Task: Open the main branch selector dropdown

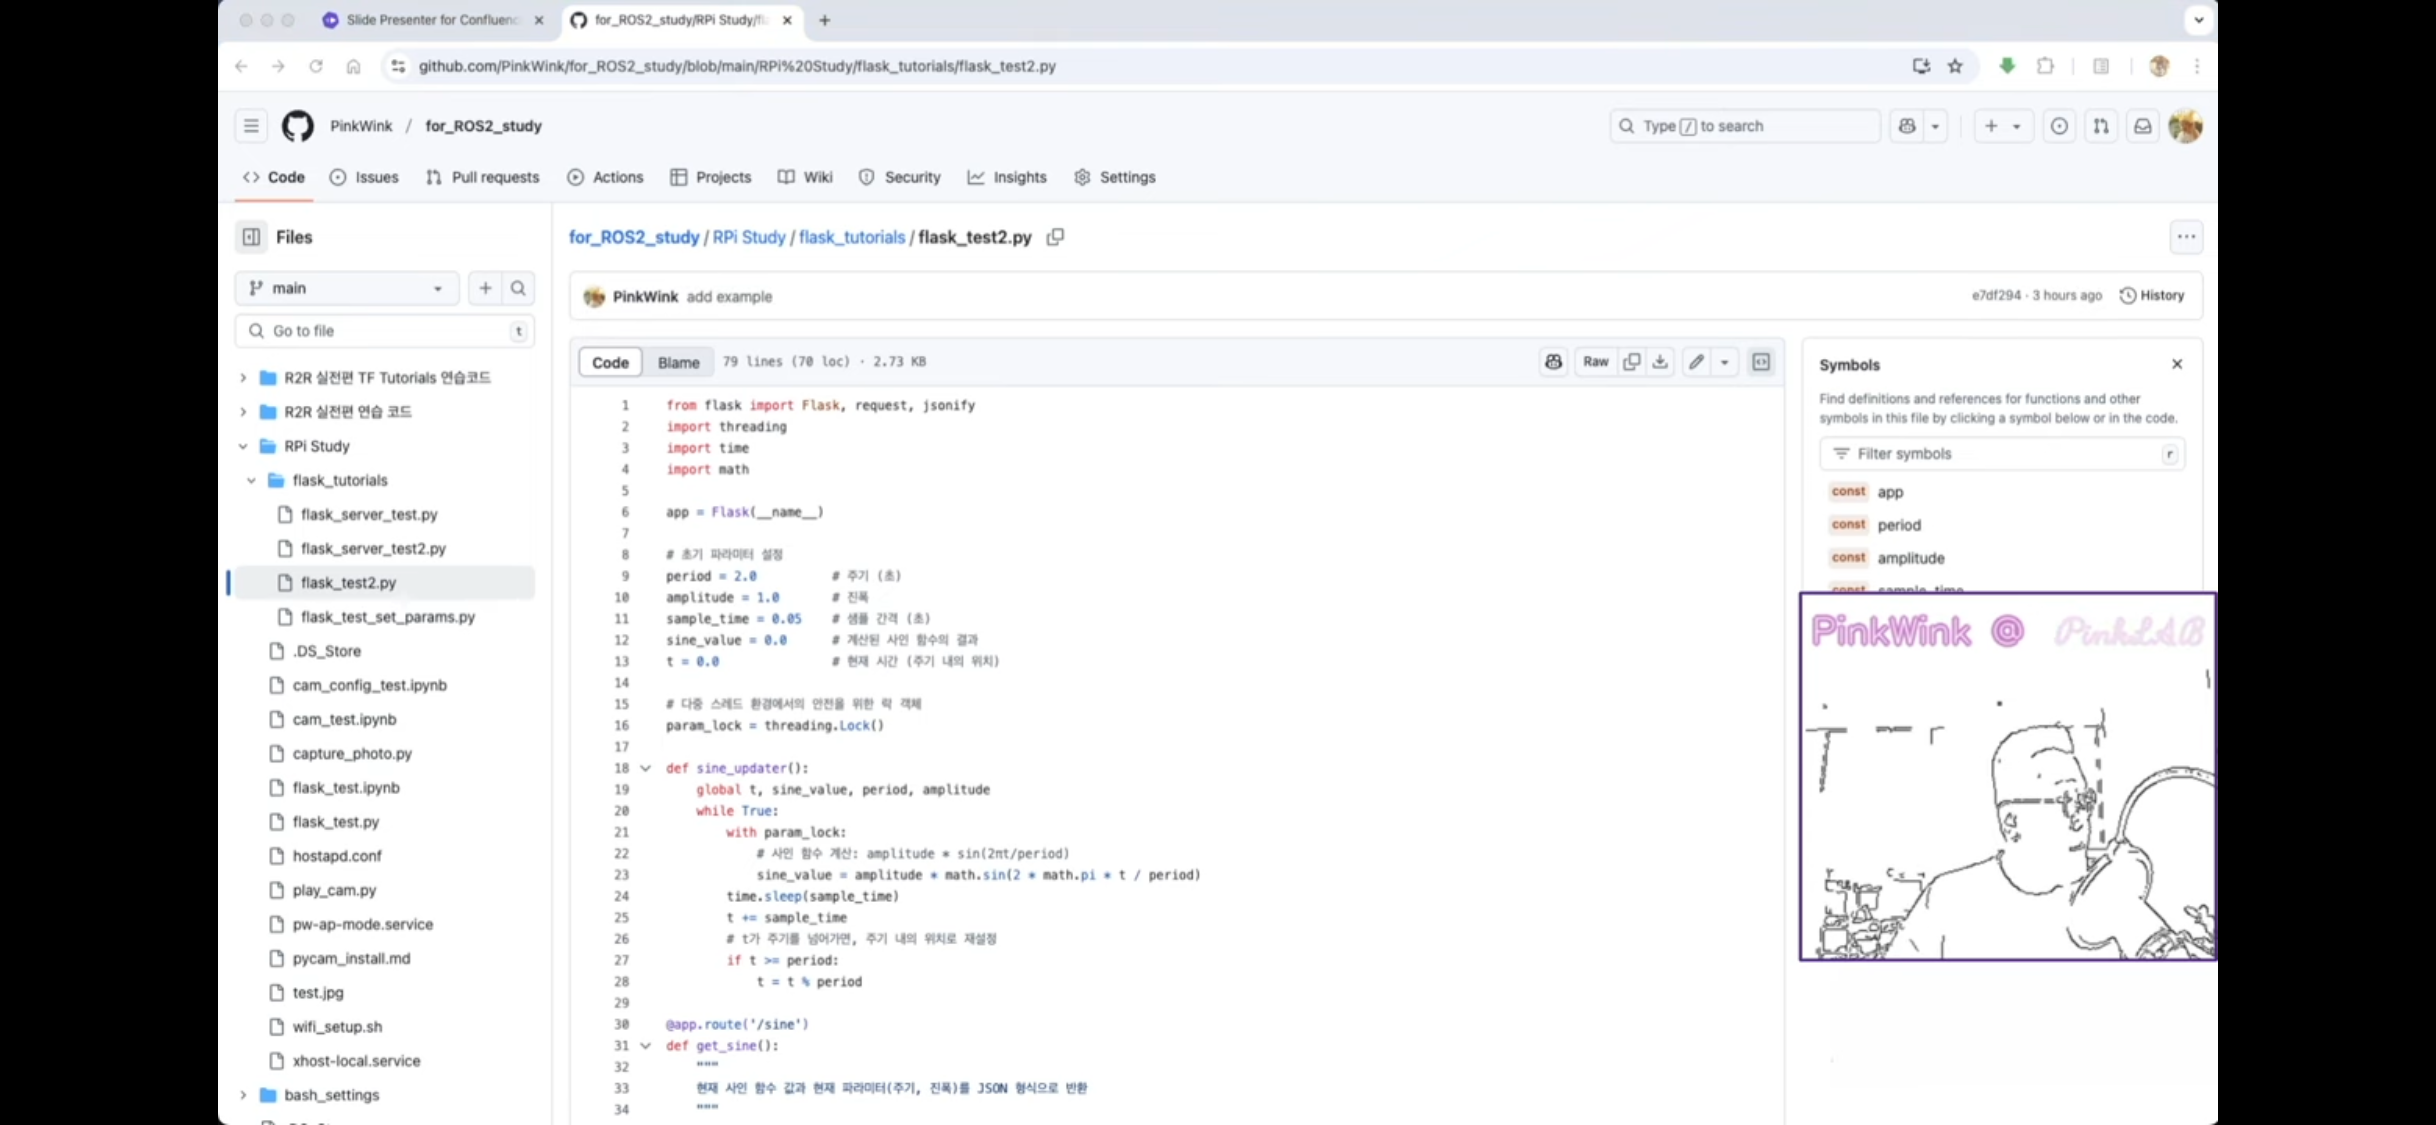Action: click(346, 288)
